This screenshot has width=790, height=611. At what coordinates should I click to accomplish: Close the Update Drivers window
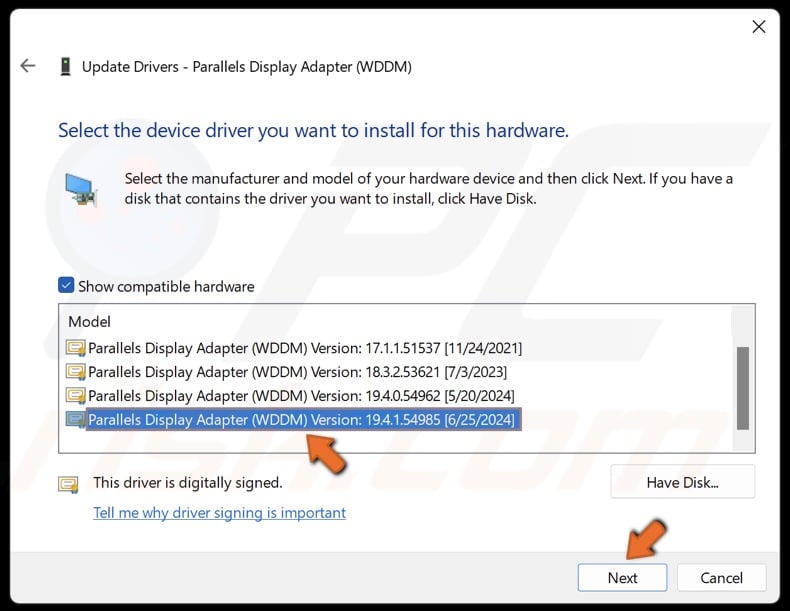(759, 27)
